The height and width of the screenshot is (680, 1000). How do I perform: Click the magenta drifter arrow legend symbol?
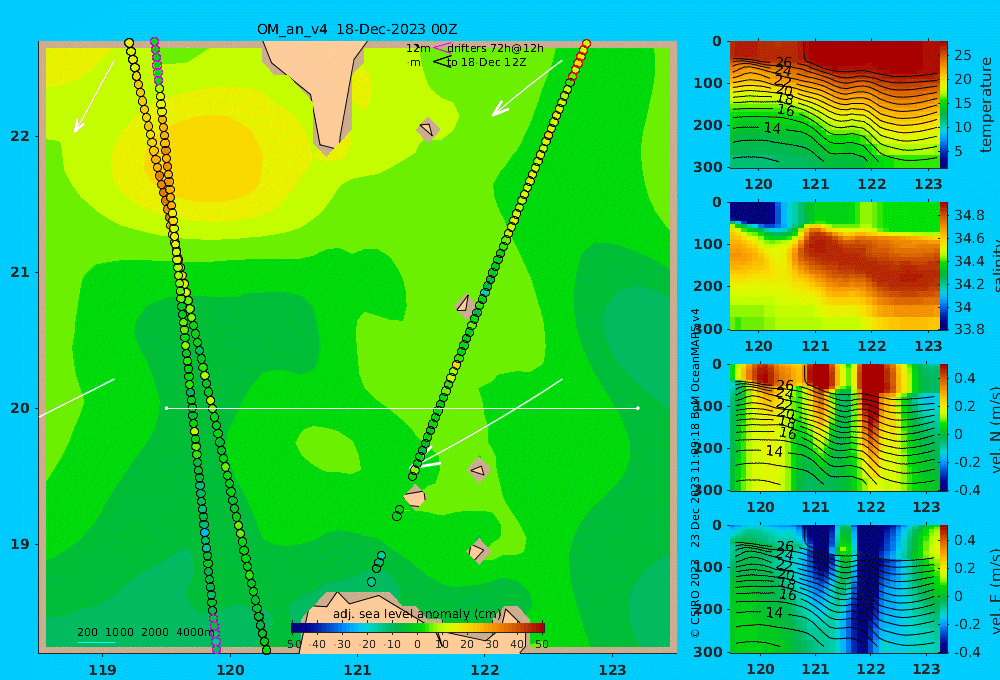(x=441, y=48)
